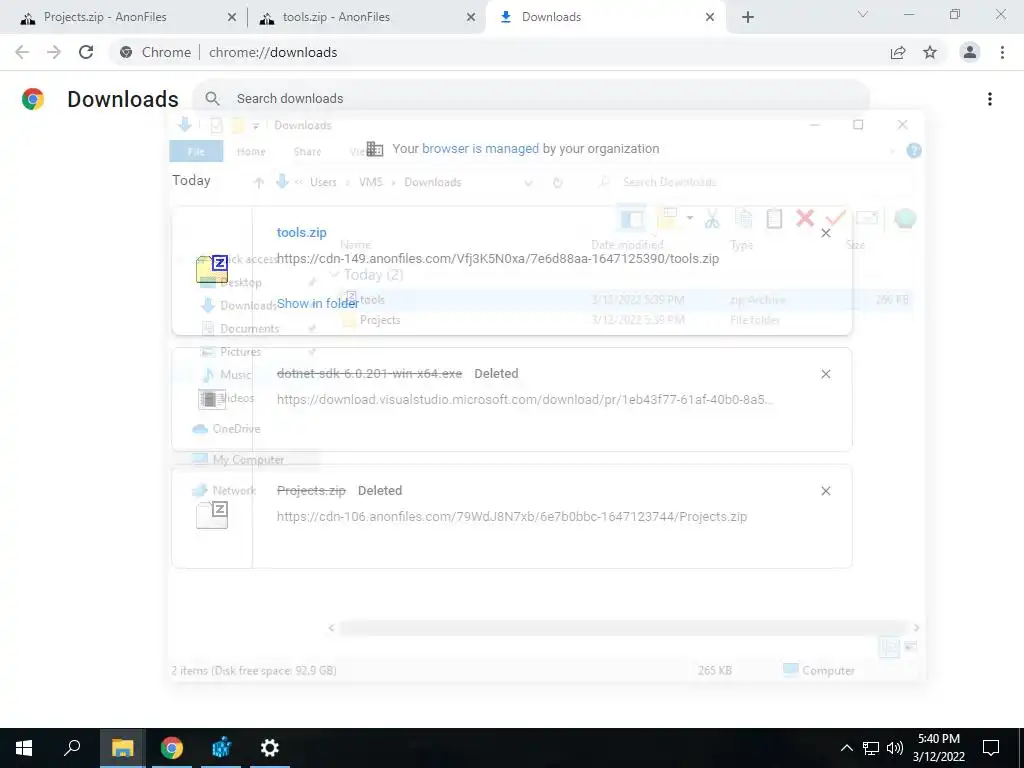Click the chrome://downloads address bar
The image size is (1024, 768).
coord(496,52)
